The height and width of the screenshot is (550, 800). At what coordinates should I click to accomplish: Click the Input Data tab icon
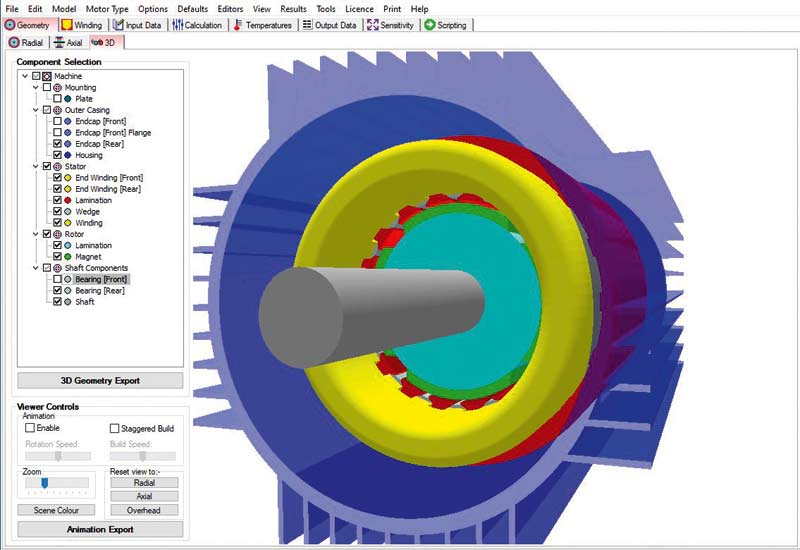click(x=120, y=25)
